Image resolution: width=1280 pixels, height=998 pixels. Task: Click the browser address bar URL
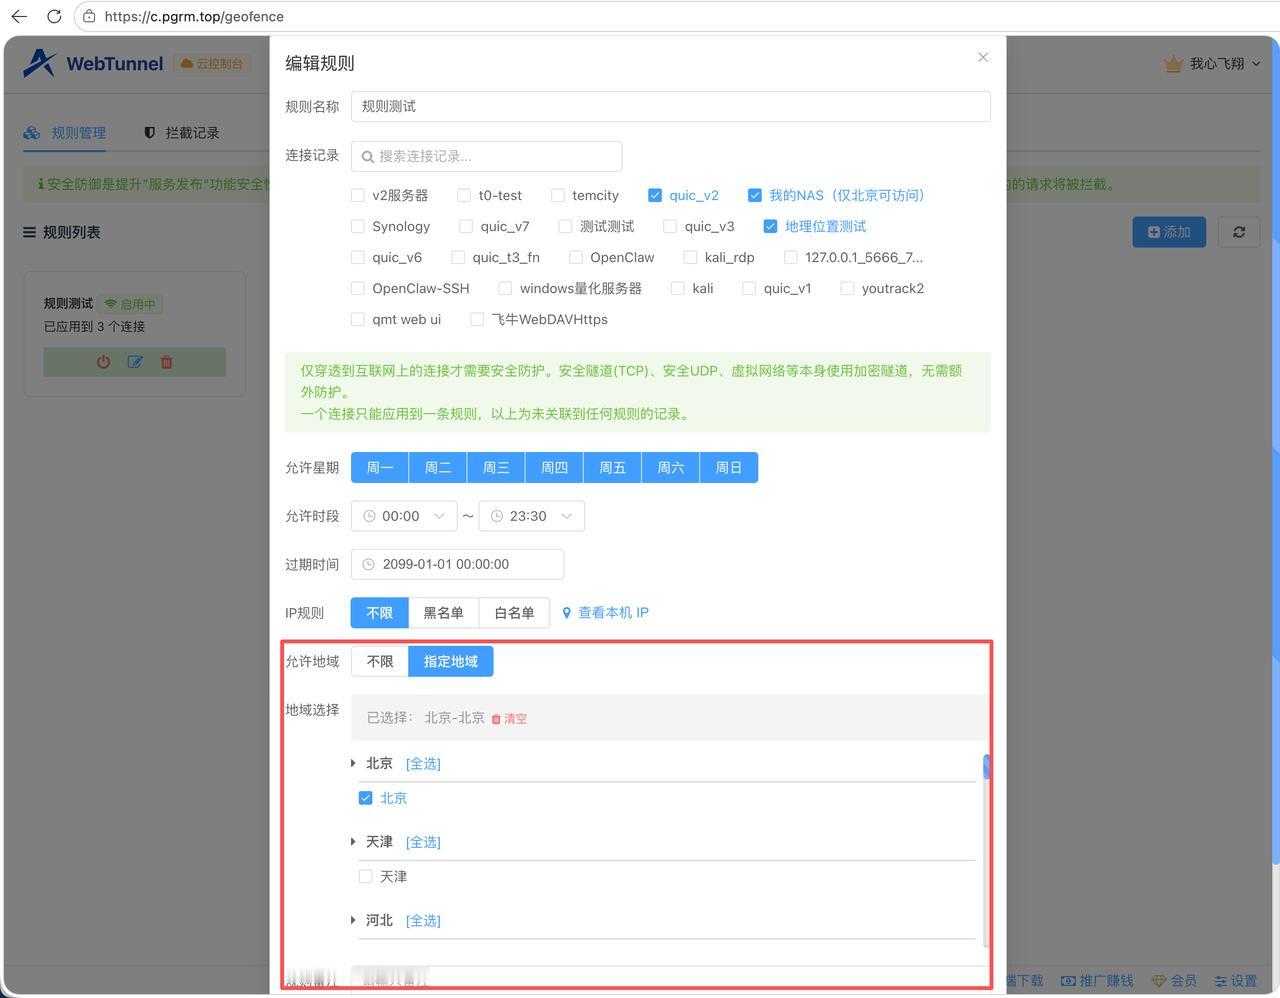coord(194,16)
